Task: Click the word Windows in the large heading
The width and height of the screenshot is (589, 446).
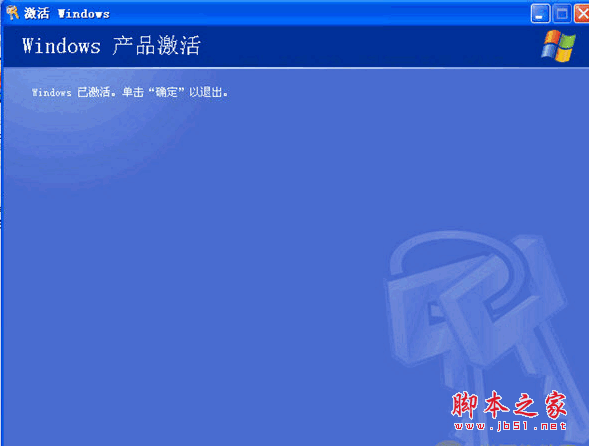Action: tap(61, 46)
